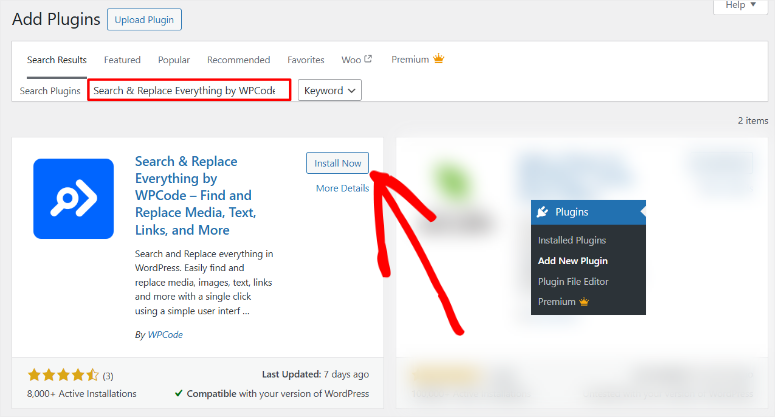
Task: Open the Help dropdown
Action: 740,6
